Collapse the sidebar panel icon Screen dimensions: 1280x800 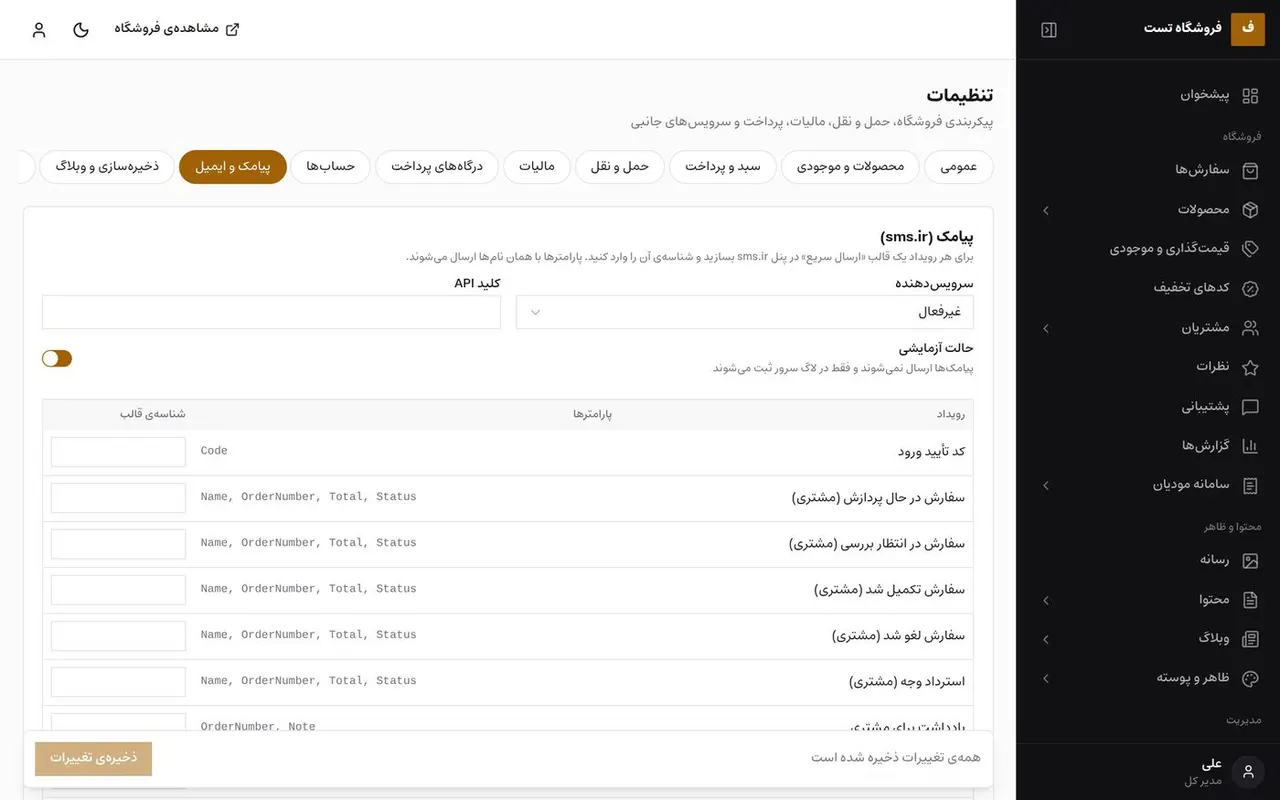point(1049,30)
